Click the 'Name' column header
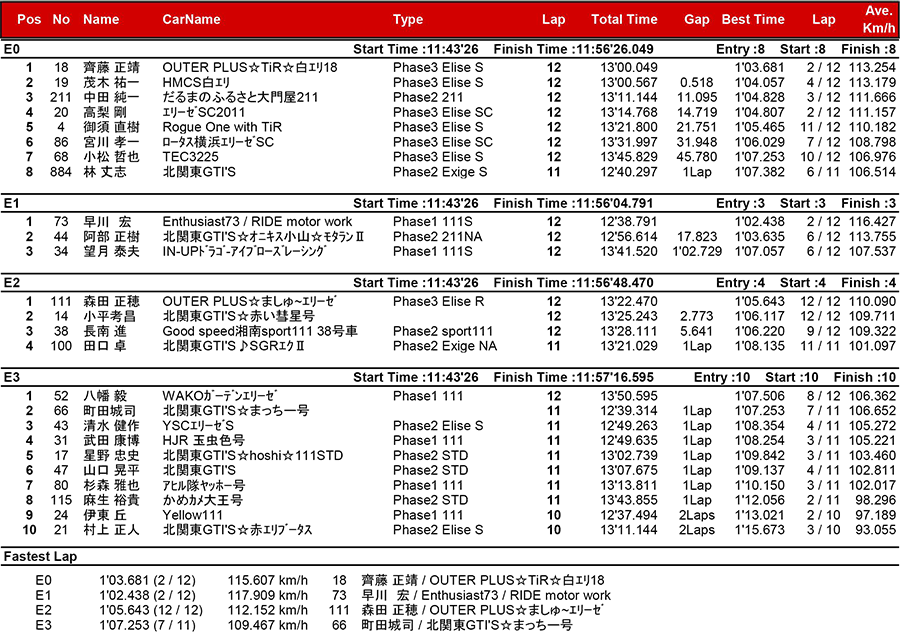The height and width of the screenshot is (634, 900). pos(101,20)
